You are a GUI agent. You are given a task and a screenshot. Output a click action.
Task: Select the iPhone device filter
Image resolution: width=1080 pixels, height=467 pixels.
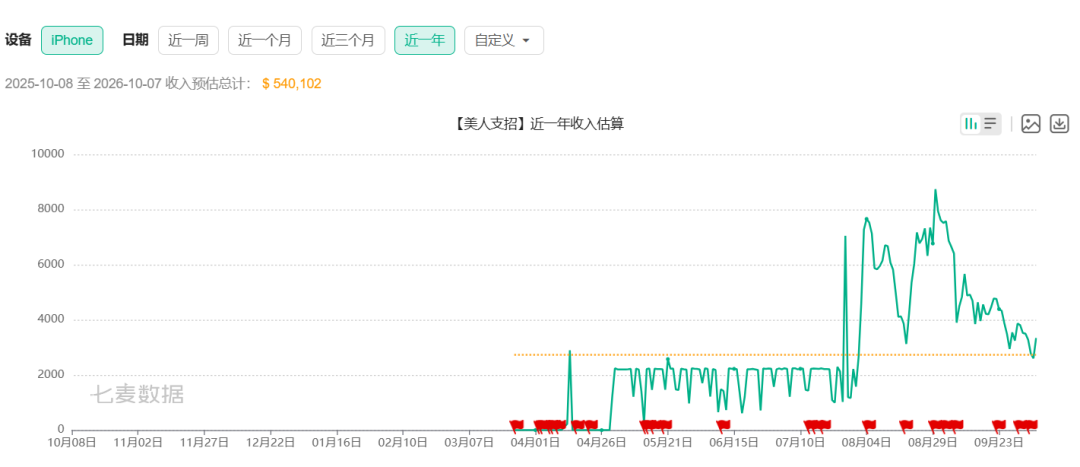click(x=72, y=40)
